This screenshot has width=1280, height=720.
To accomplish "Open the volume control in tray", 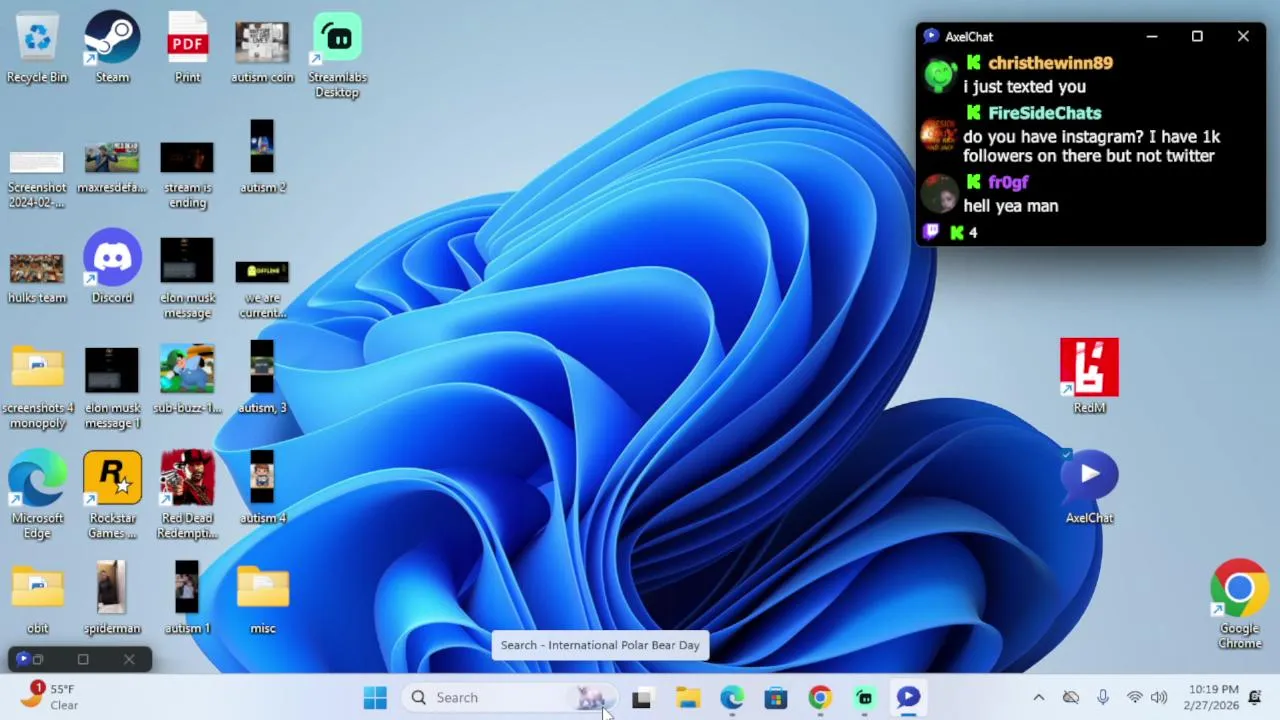I will (x=1159, y=698).
